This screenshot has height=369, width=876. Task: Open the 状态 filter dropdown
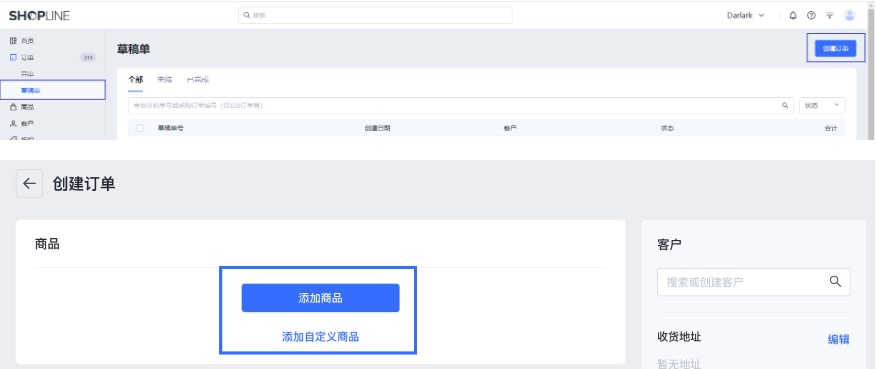(822, 105)
